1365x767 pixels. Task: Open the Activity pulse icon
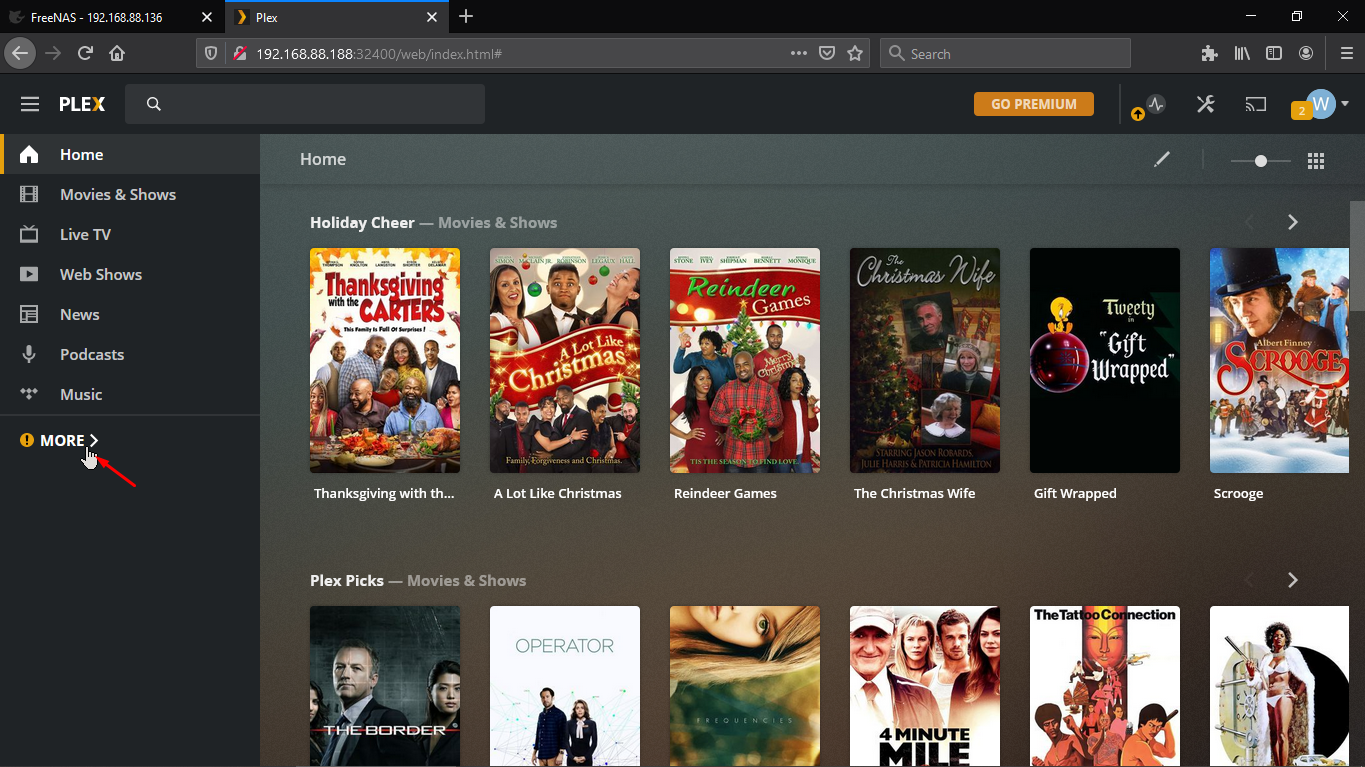click(1157, 104)
